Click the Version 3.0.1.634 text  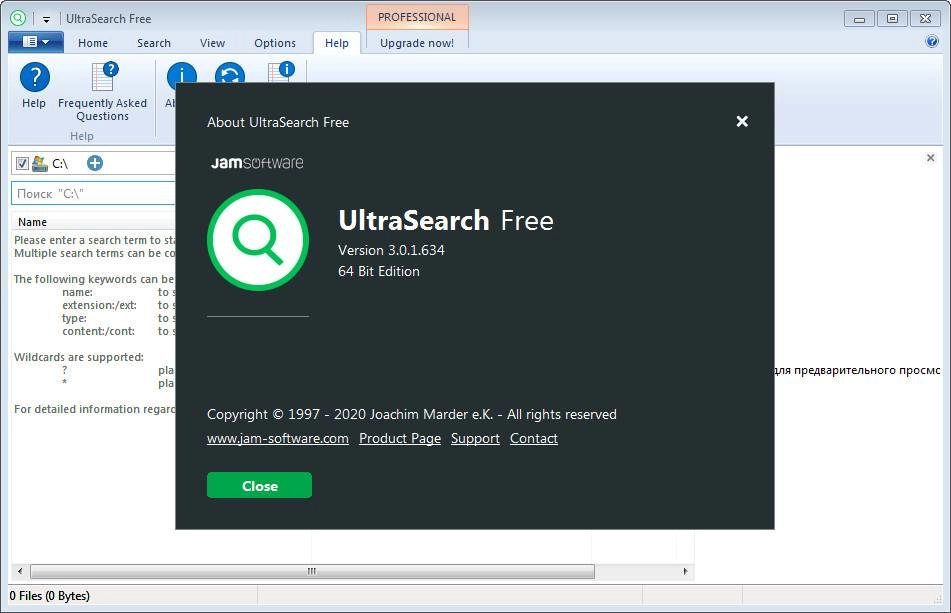[x=391, y=250]
